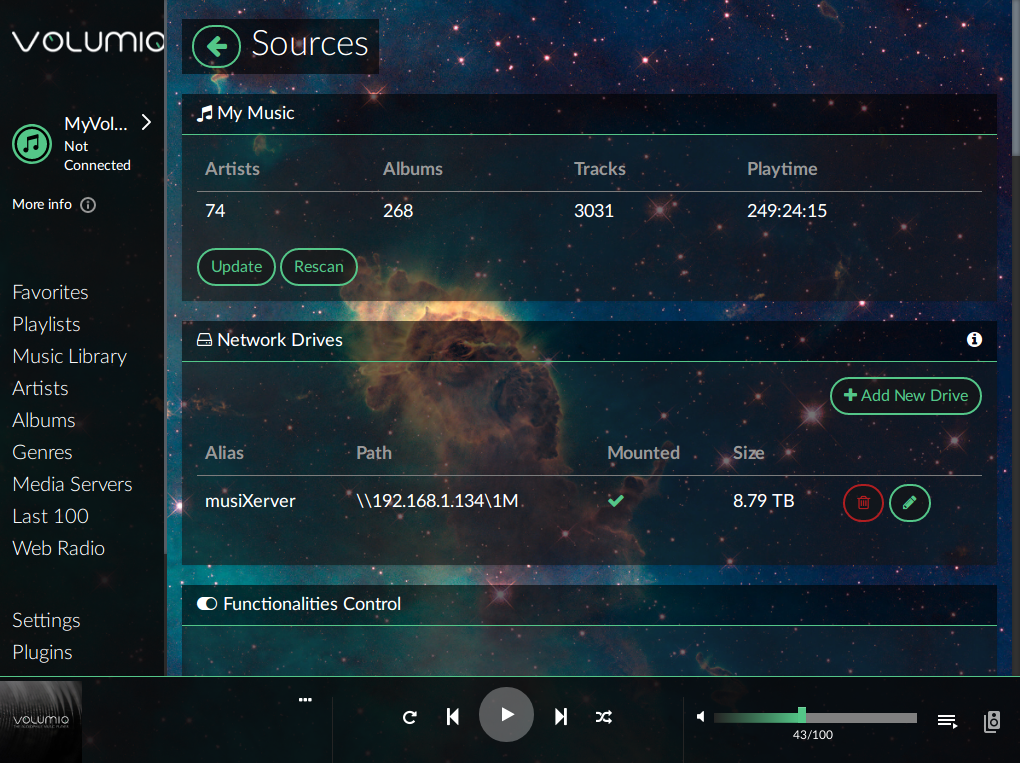Screen dimensions: 1020x763
Task: Click the More info link
Action: pyautogui.click(x=42, y=204)
